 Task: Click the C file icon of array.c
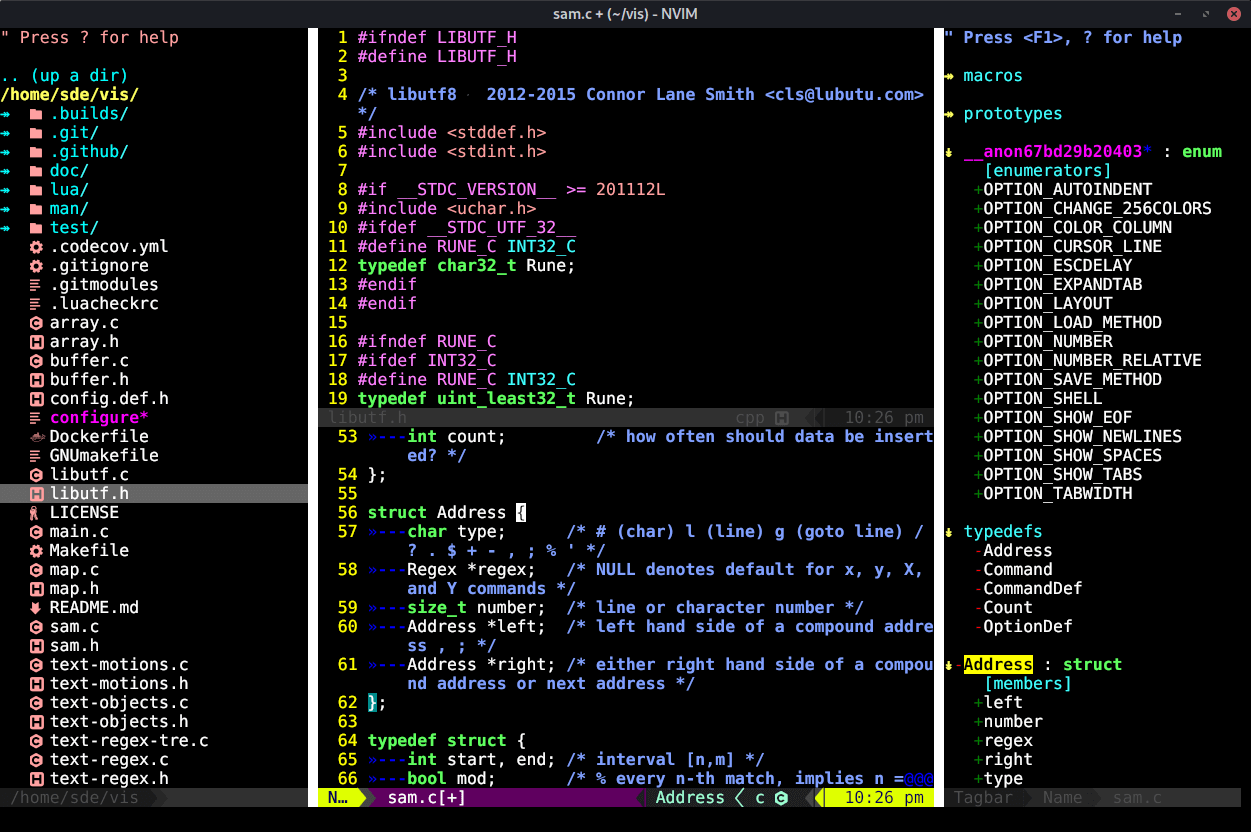pos(36,323)
